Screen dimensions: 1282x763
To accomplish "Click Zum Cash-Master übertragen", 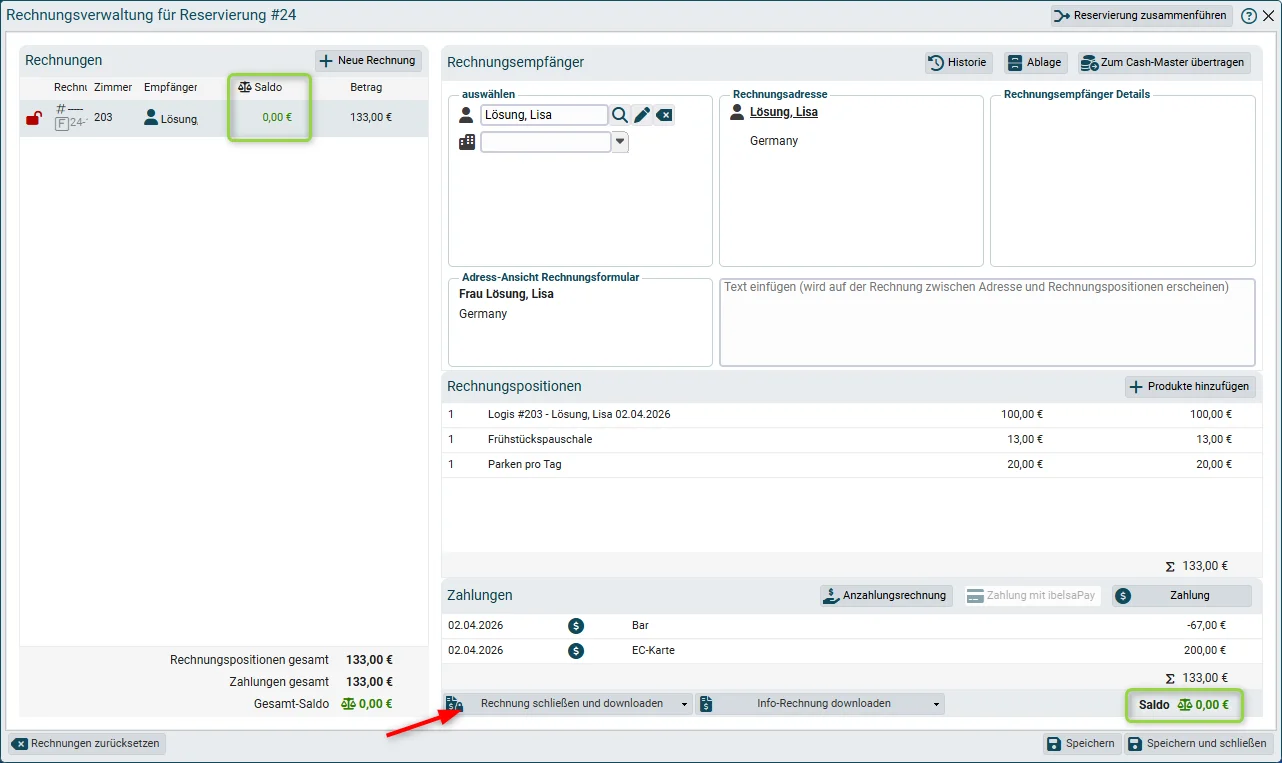I will (1165, 62).
